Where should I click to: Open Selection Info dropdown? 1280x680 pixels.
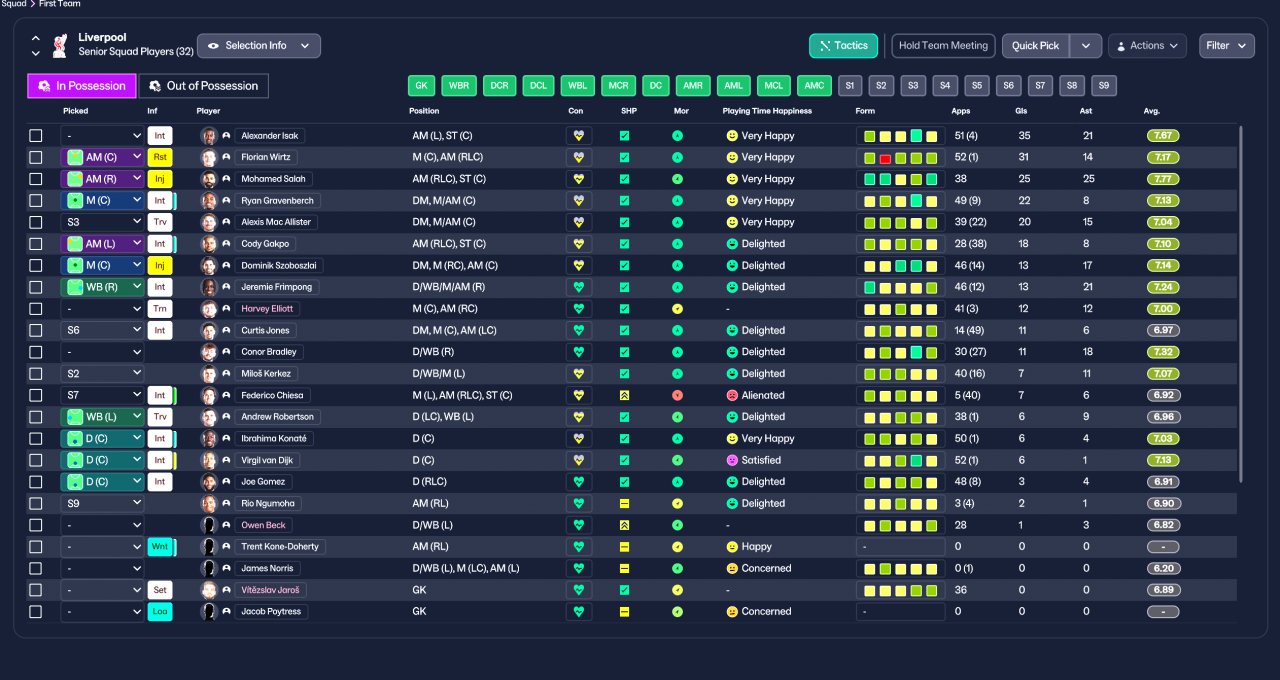[x=259, y=46]
